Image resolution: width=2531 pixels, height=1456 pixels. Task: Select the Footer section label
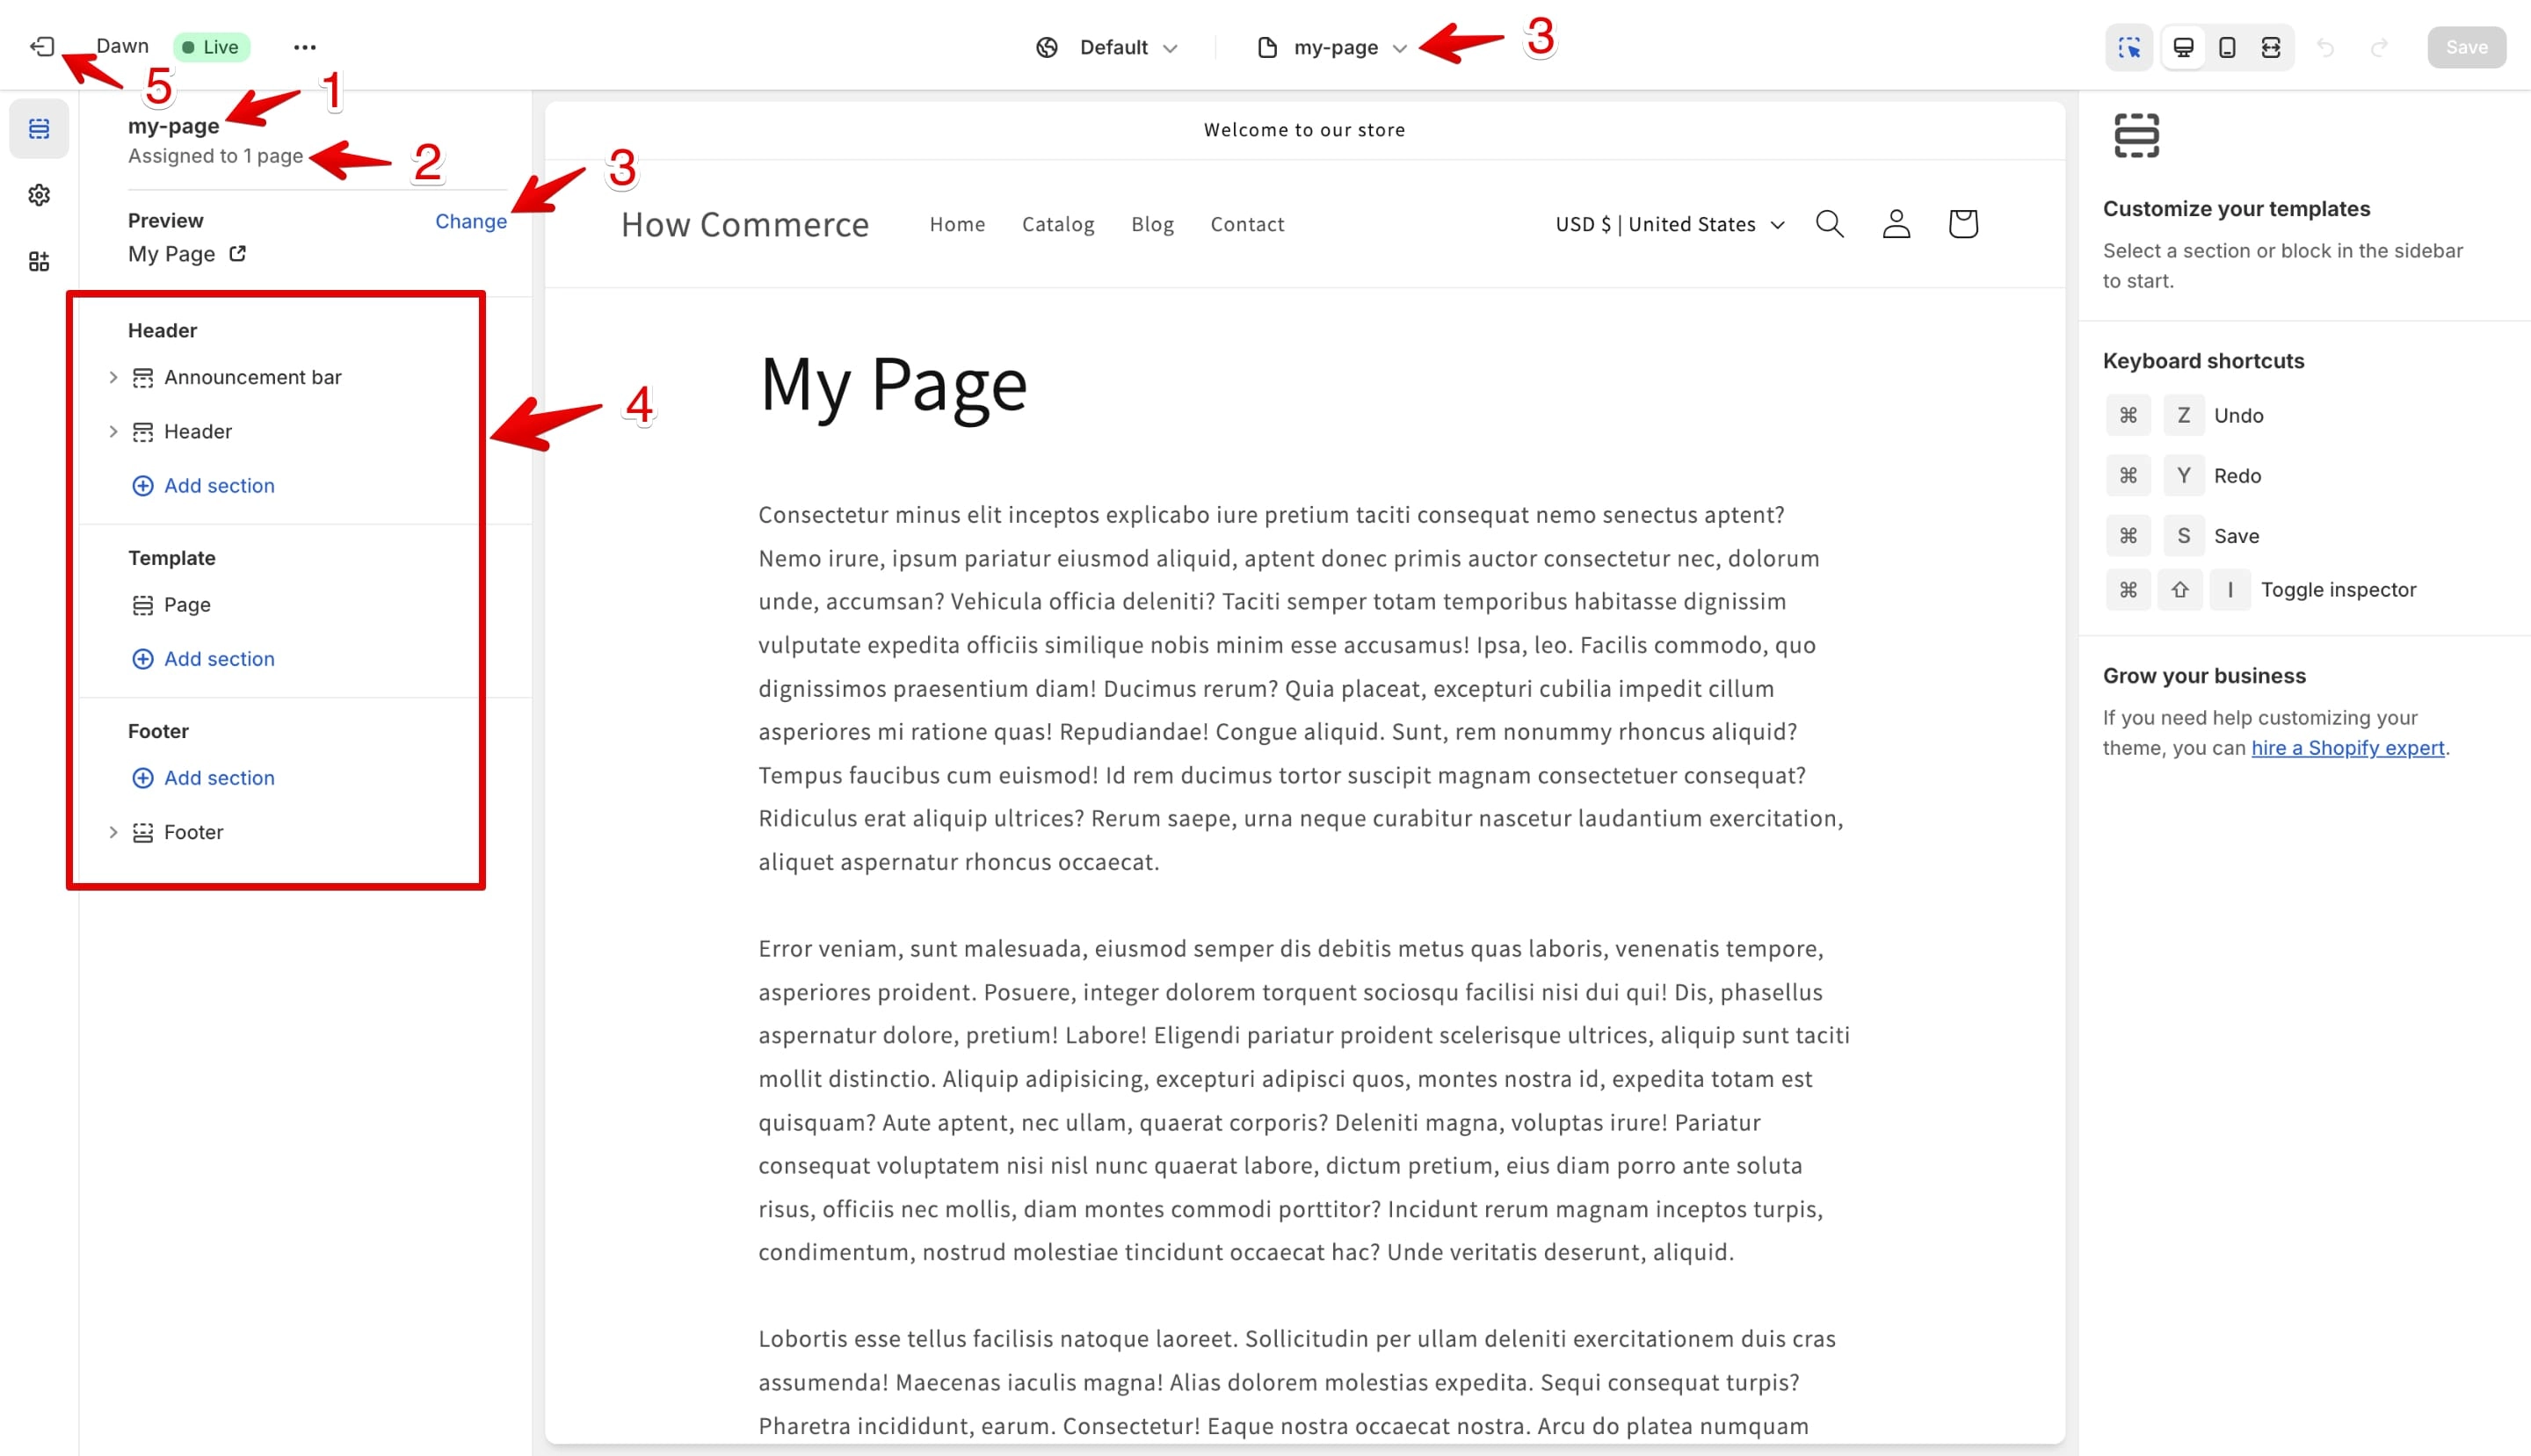pos(193,833)
